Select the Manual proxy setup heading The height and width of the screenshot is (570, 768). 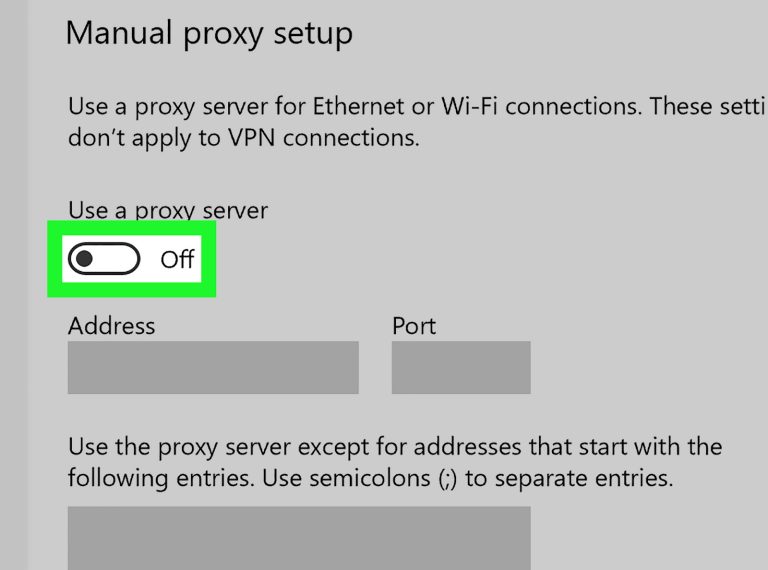[x=209, y=34]
